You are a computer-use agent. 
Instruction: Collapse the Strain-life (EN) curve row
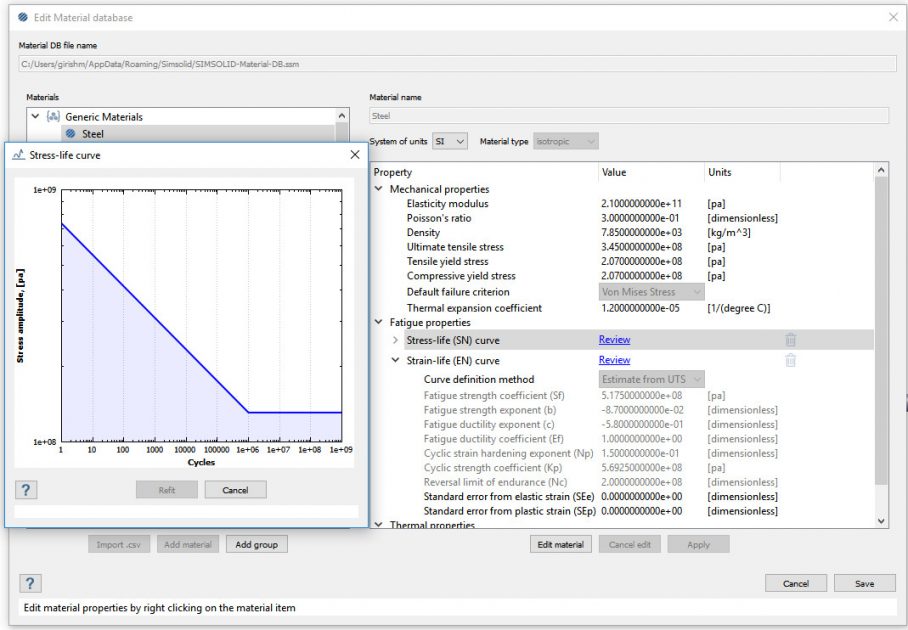[395, 360]
